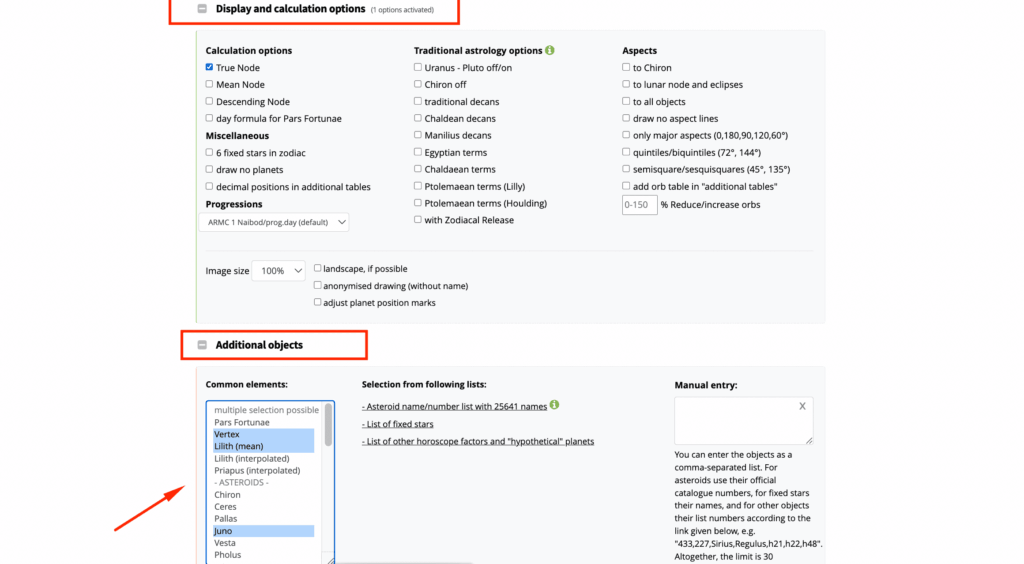Select Pars Fortunae in Common elements list
This screenshot has height=564, width=1024.
(x=242, y=422)
